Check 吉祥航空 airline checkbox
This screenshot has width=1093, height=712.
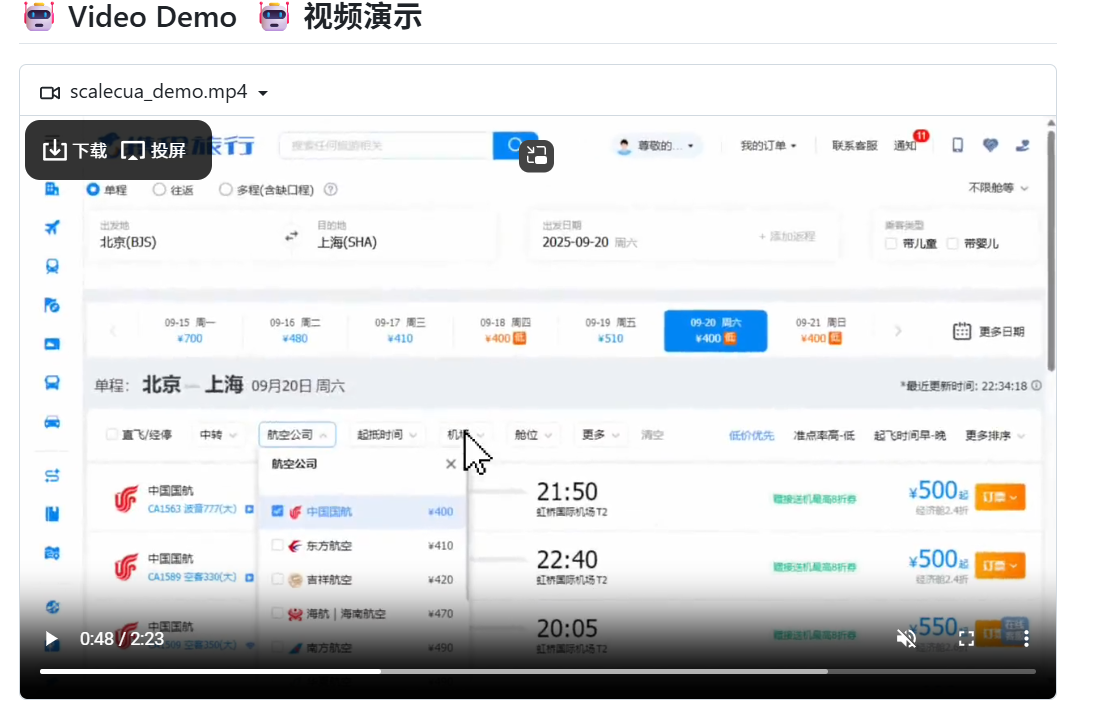[x=277, y=579]
